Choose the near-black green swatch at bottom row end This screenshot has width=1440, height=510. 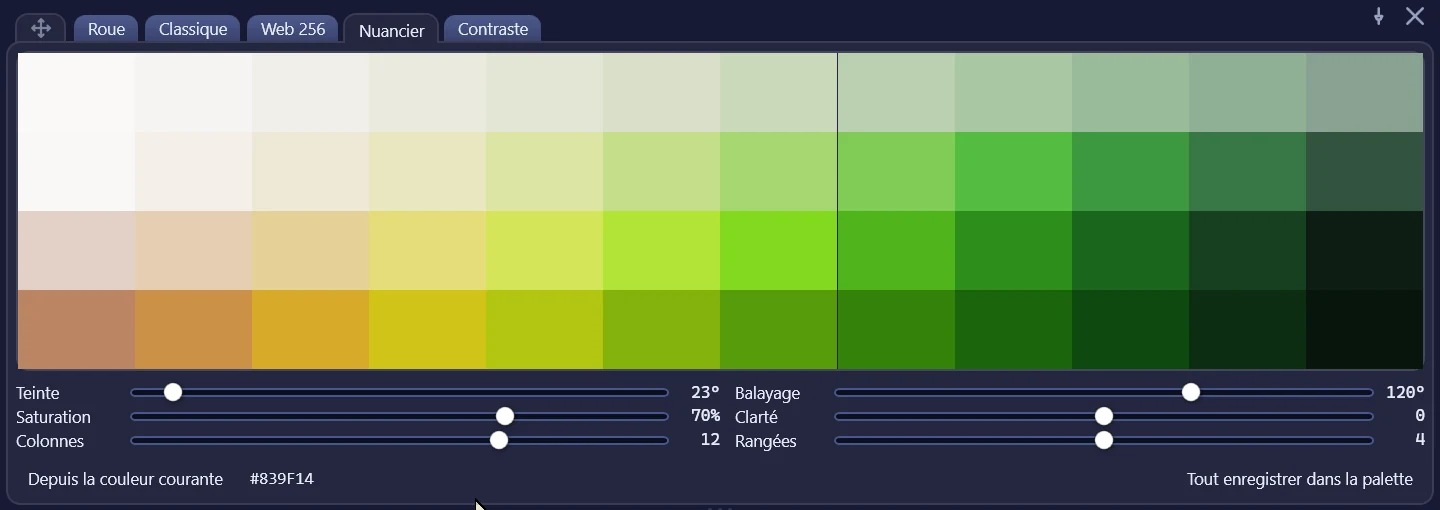point(1364,330)
